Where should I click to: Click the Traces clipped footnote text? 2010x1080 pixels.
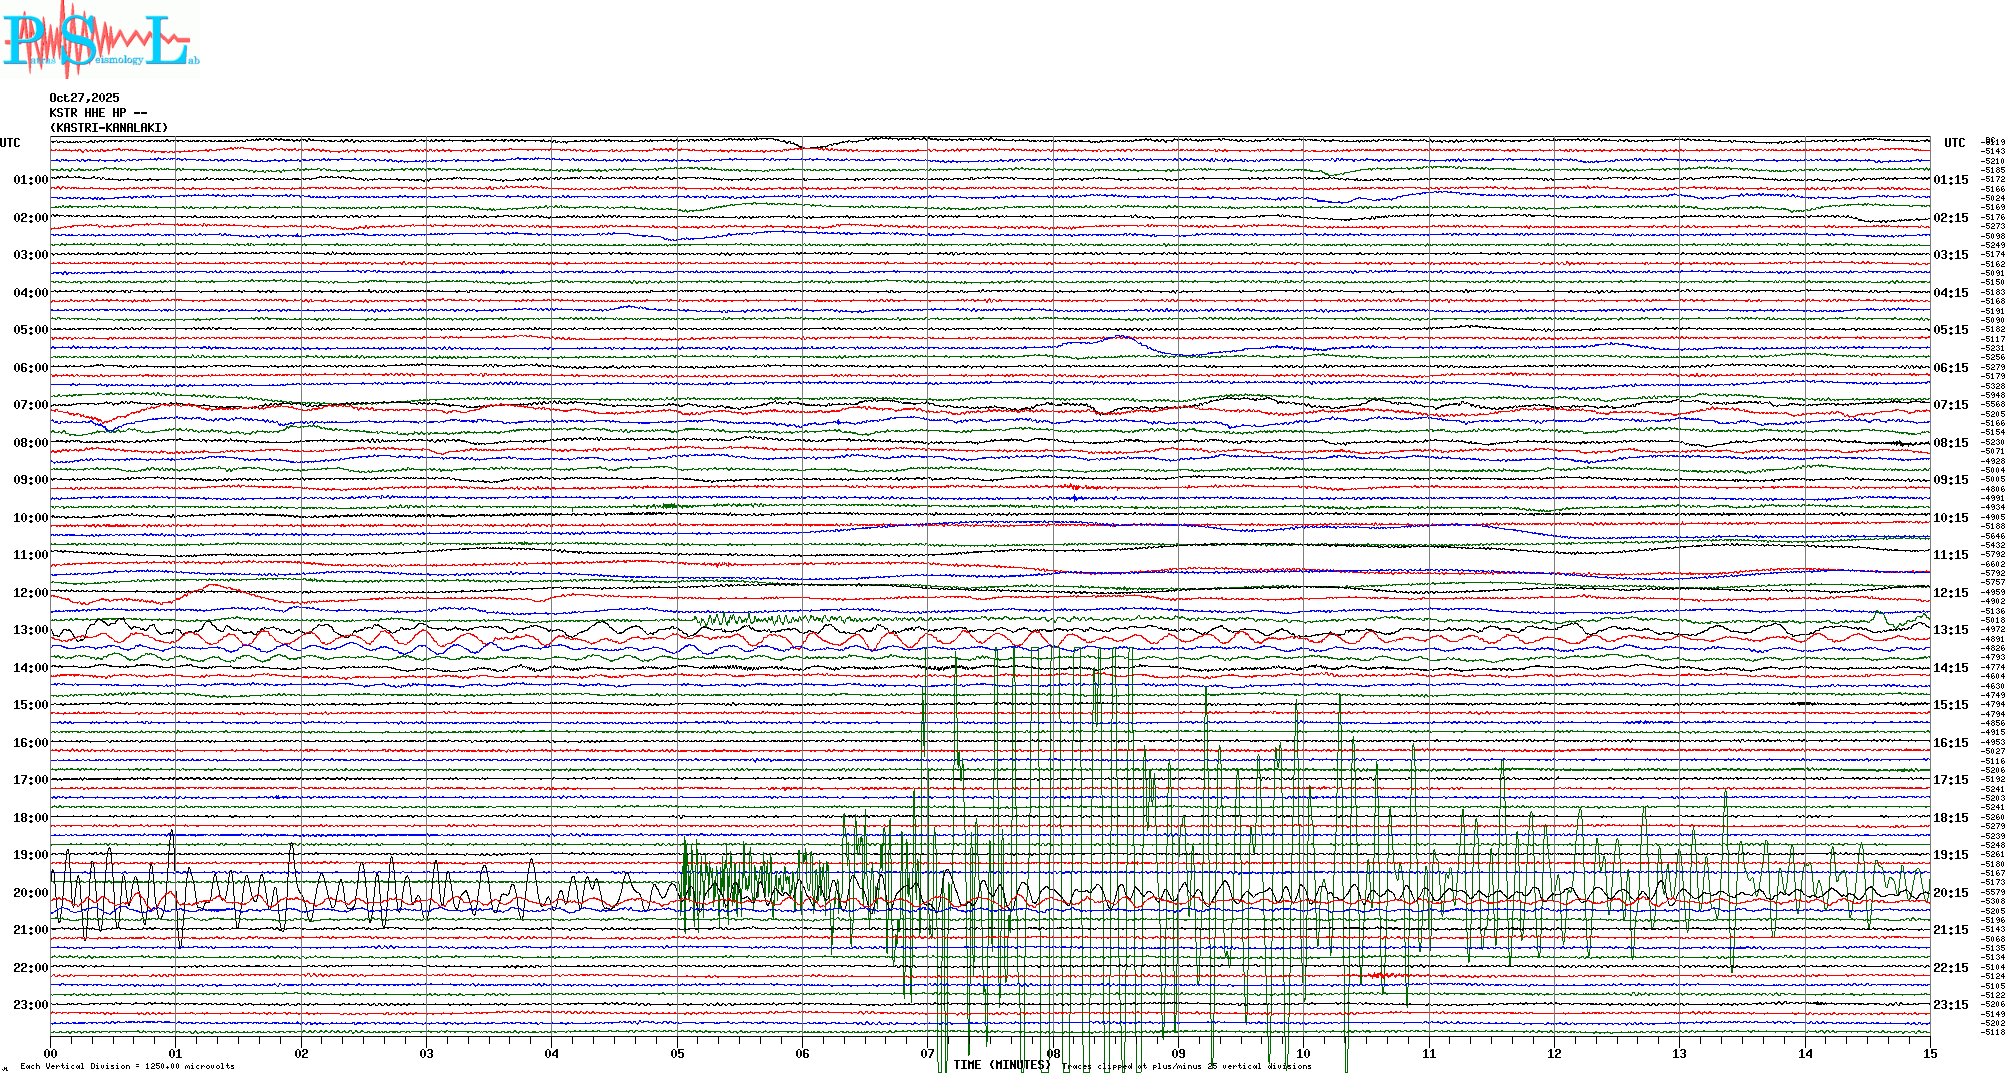(x=1186, y=1067)
